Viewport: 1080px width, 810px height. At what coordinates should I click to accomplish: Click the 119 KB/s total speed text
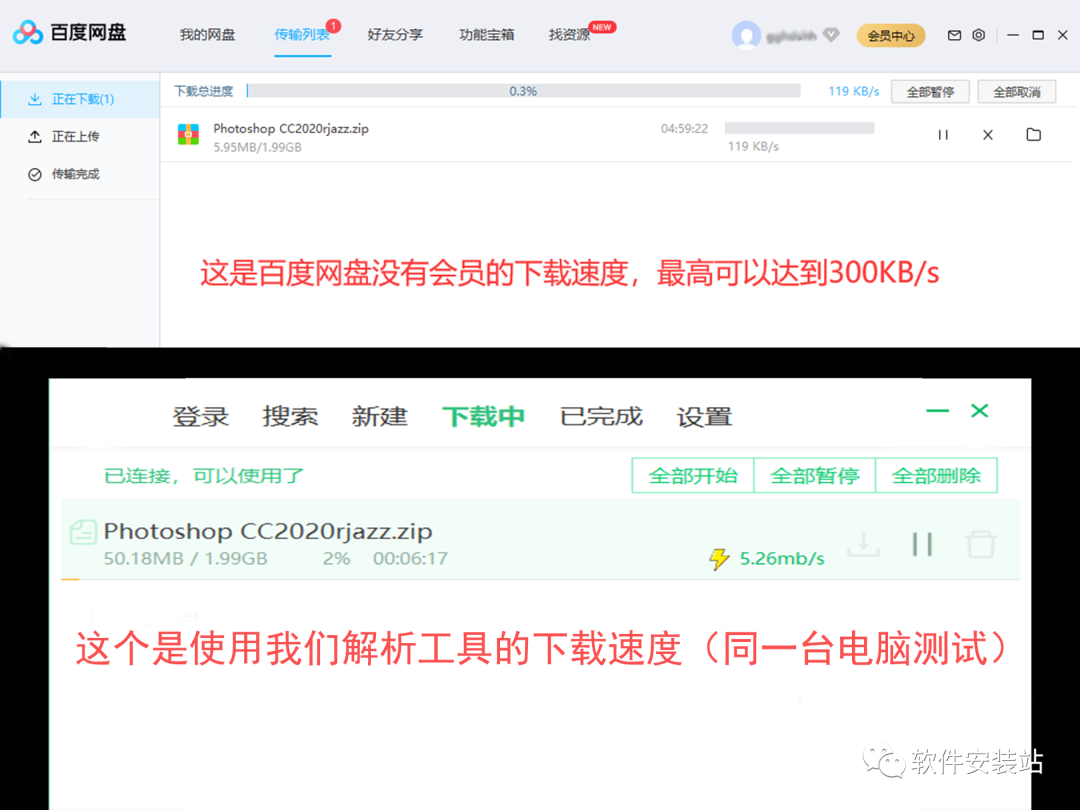pos(853,91)
